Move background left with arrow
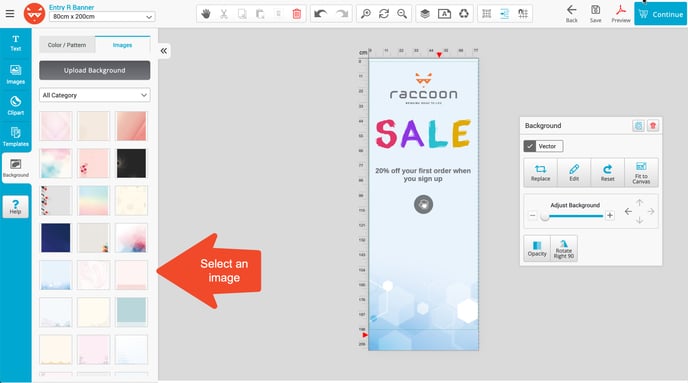Image resolution: width=688 pixels, height=383 pixels. 628,211
